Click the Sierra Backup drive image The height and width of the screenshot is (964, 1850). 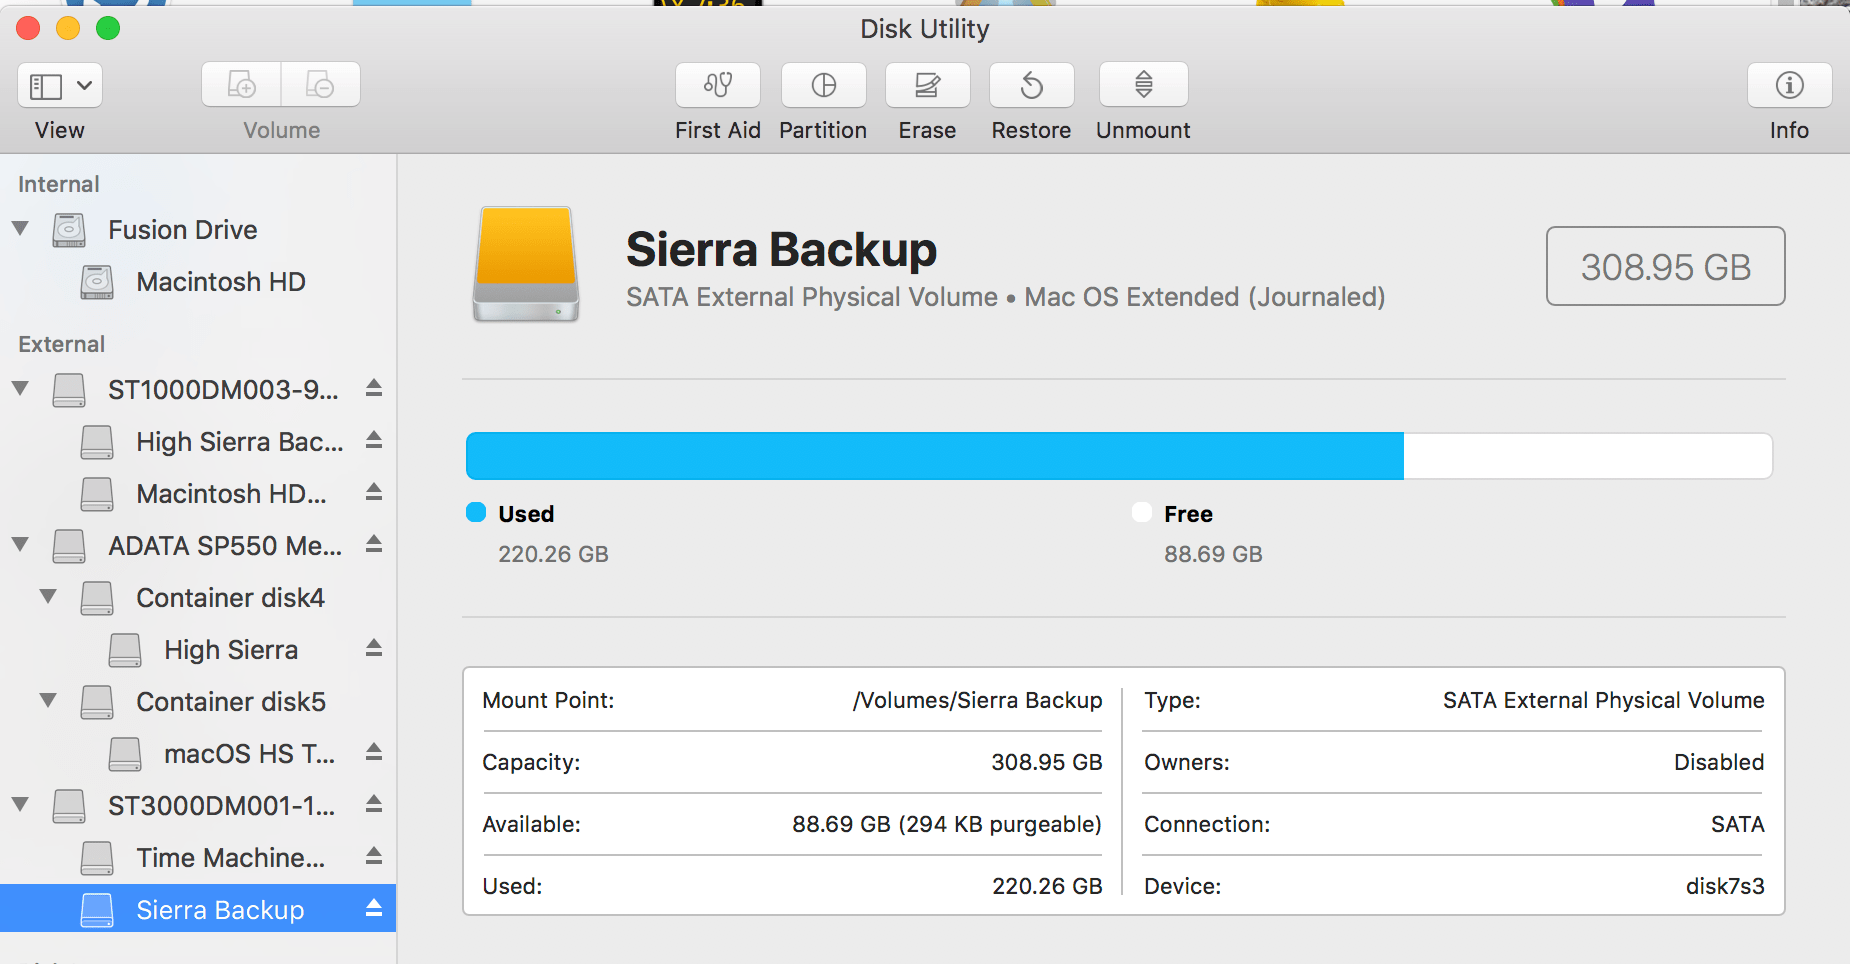[x=526, y=264]
